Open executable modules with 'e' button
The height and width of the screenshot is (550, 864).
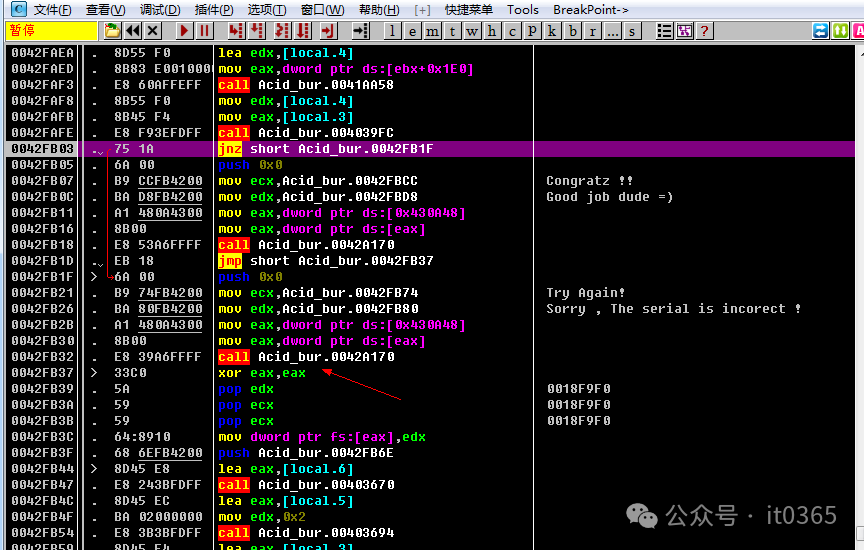tap(412, 31)
